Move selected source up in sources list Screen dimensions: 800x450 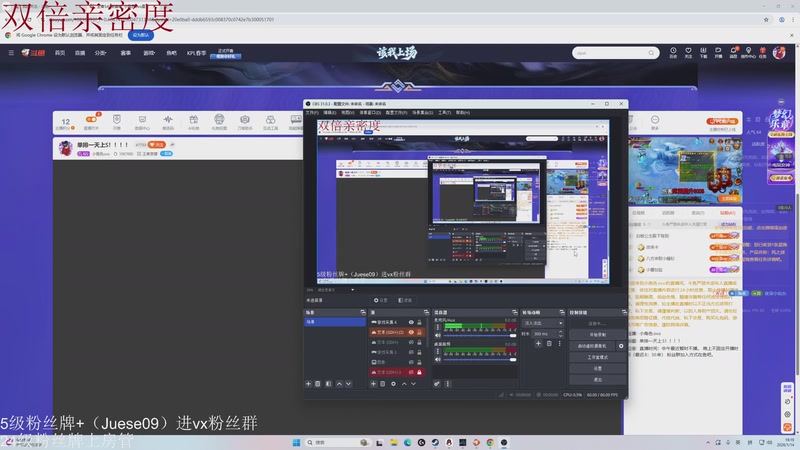point(404,384)
